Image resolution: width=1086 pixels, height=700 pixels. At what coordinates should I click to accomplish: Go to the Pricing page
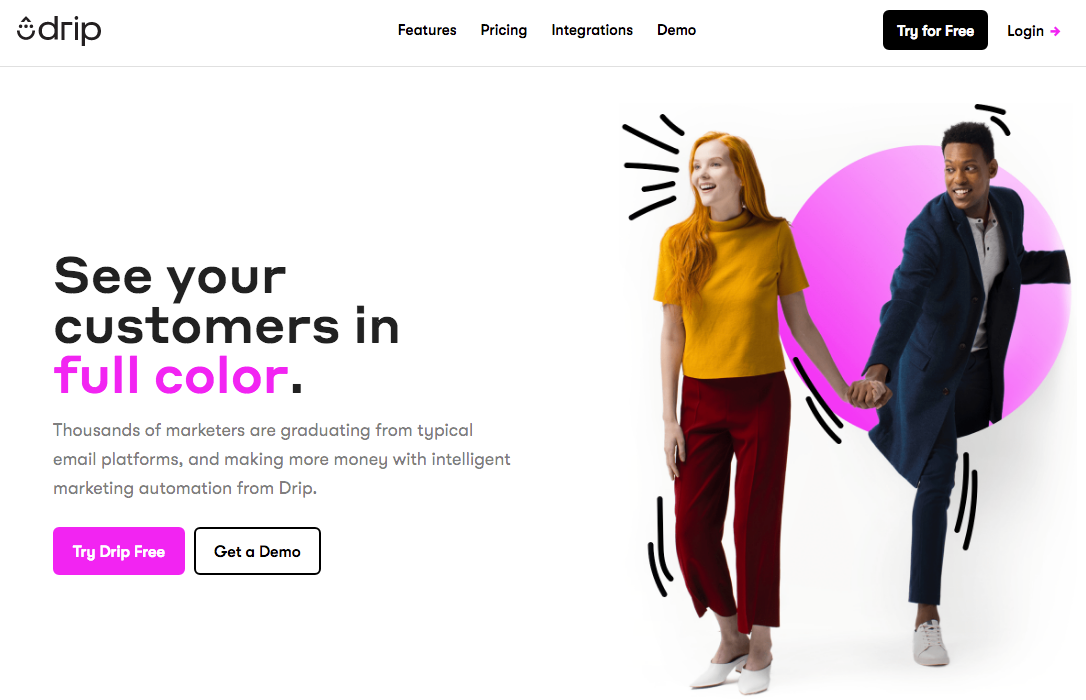504,30
